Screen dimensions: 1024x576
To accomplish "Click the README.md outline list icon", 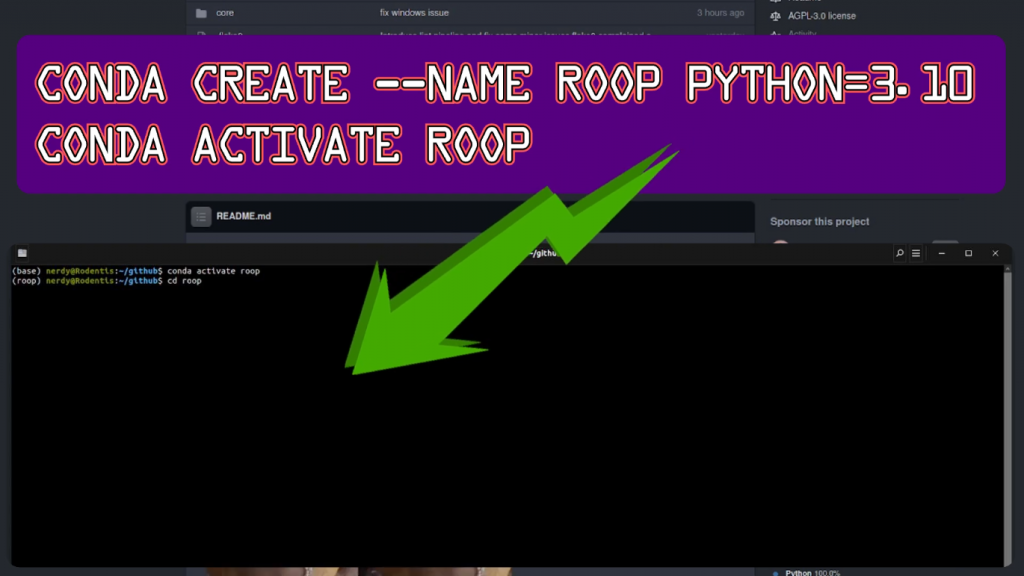I will click(201, 216).
